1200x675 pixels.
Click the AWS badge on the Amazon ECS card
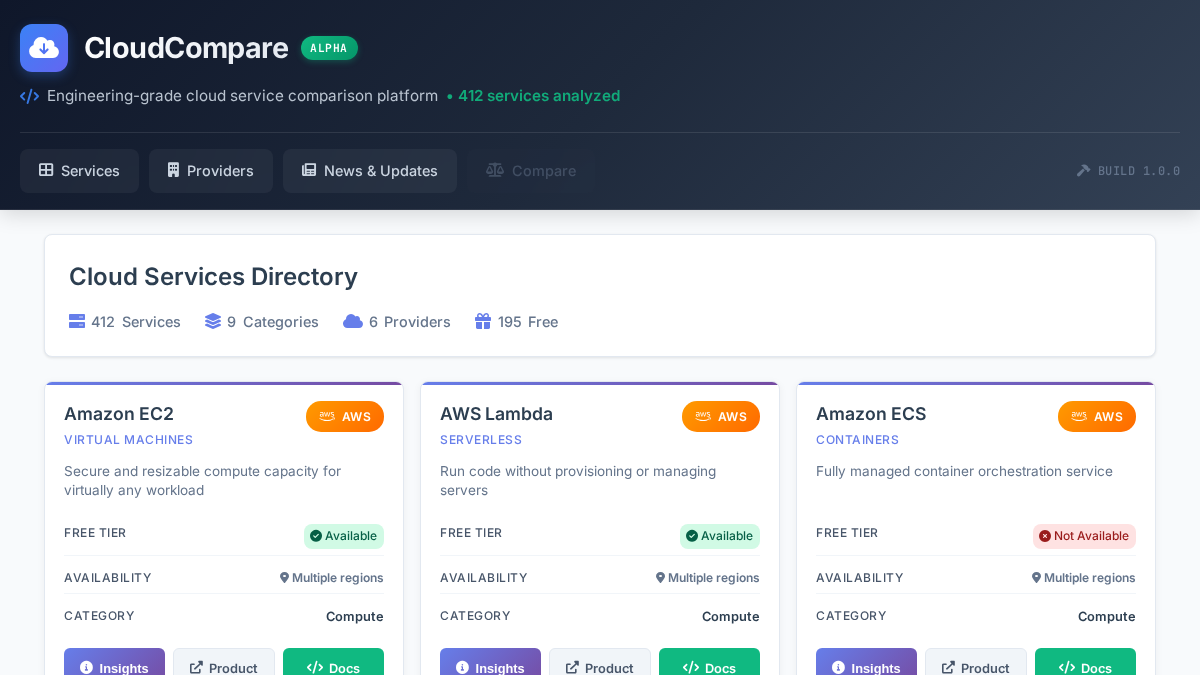click(x=1097, y=416)
